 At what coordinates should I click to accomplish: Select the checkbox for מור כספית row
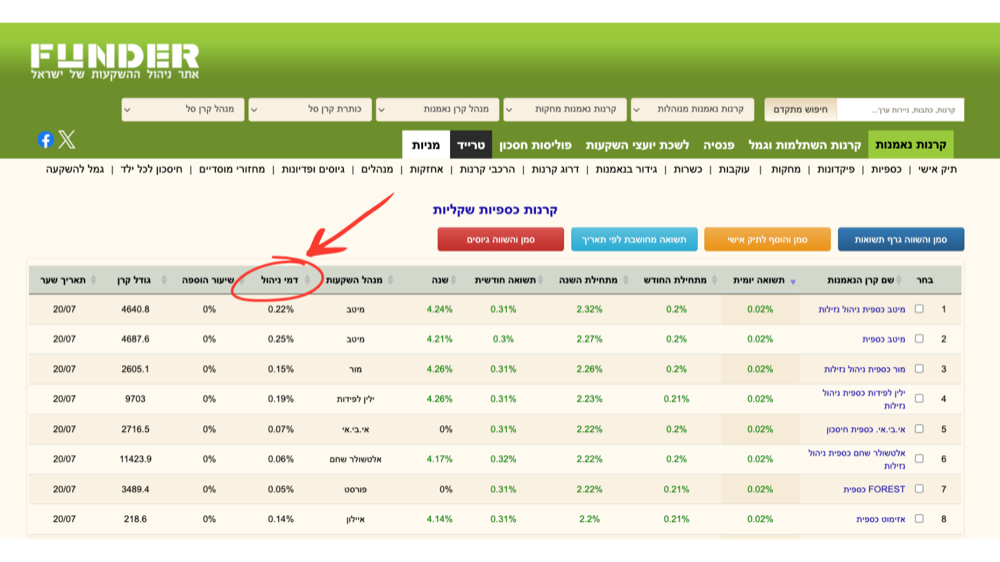coord(919,369)
